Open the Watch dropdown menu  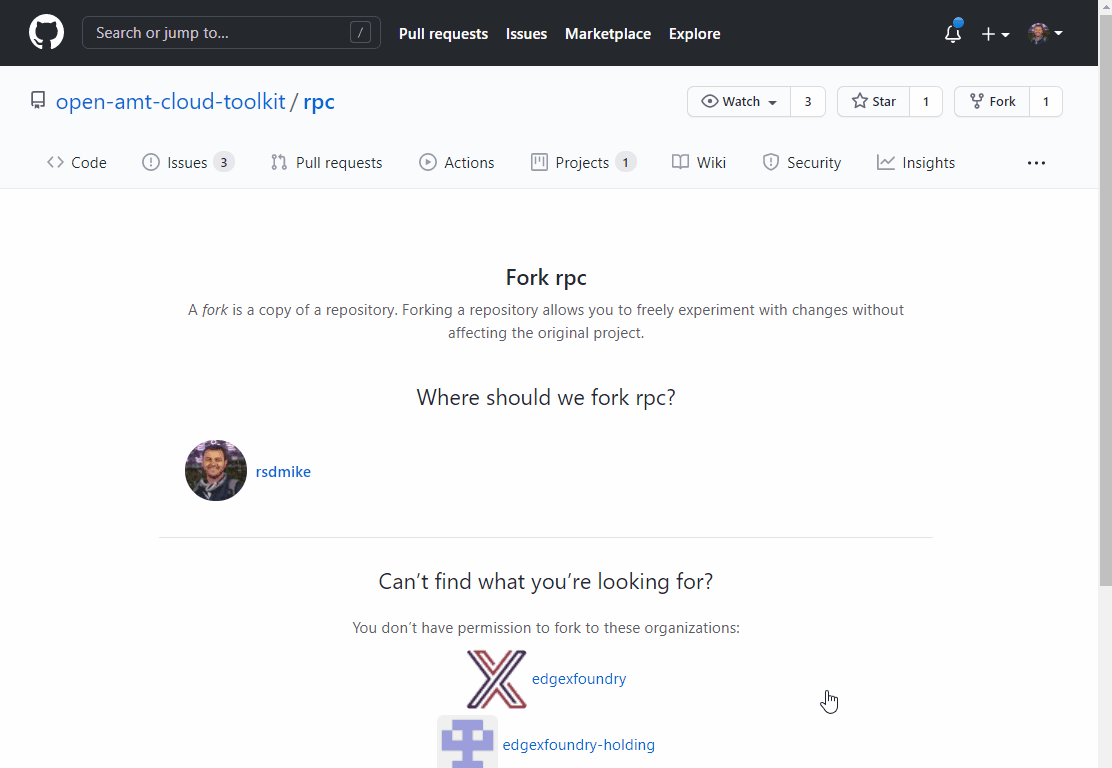(x=739, y=102)
